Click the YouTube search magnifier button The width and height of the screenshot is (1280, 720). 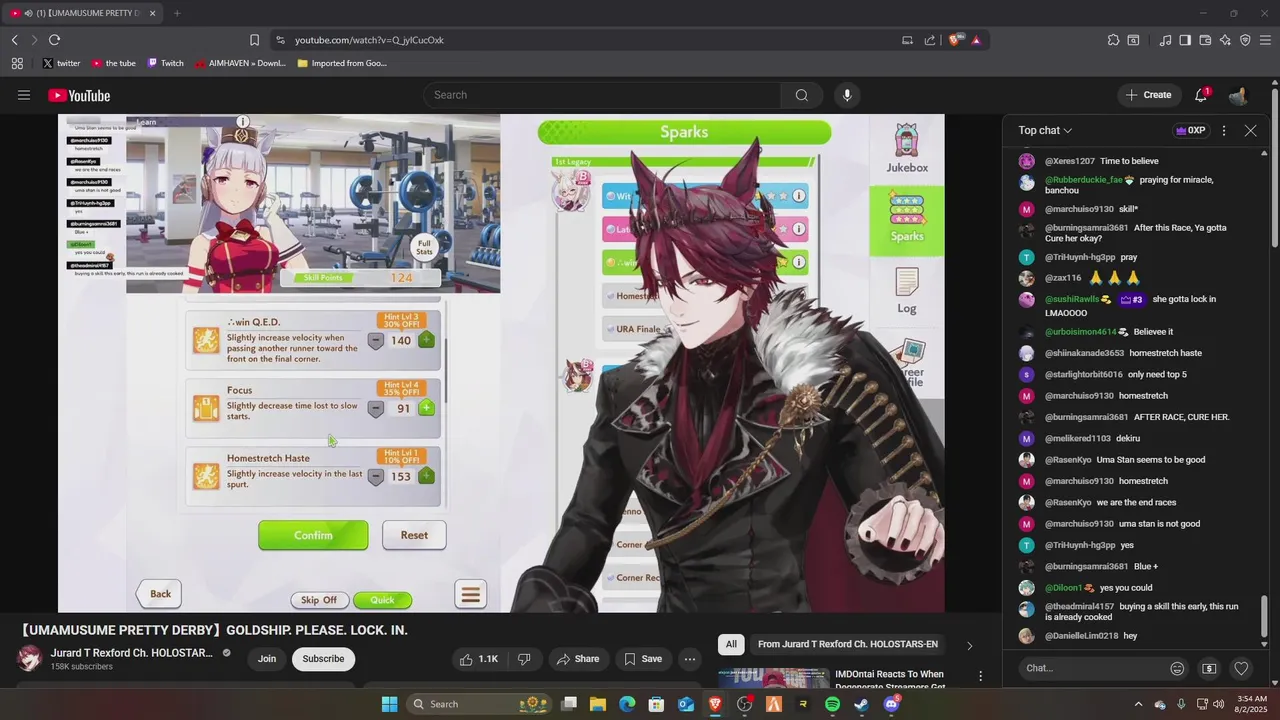801,95
